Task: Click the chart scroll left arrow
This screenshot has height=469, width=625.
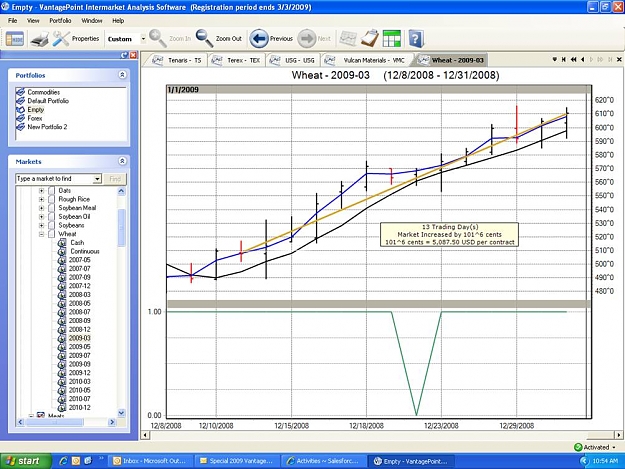Action: point(145,435)
